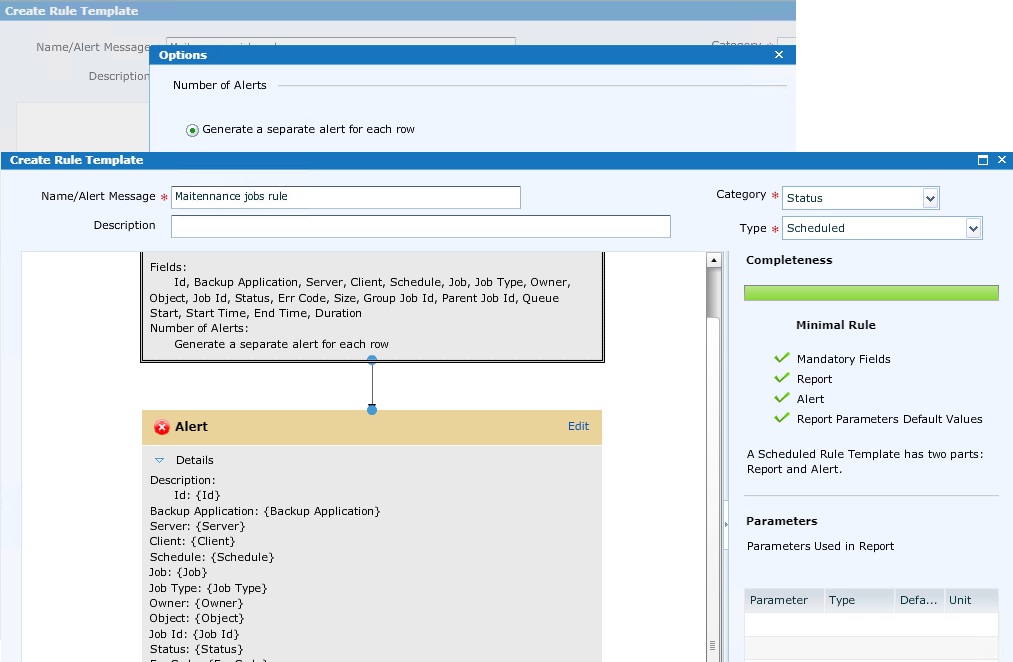This screenshot has height=662, width=1013.
Task: Click the vertical scrollbar thumb
Action: [x=712, y=290]
